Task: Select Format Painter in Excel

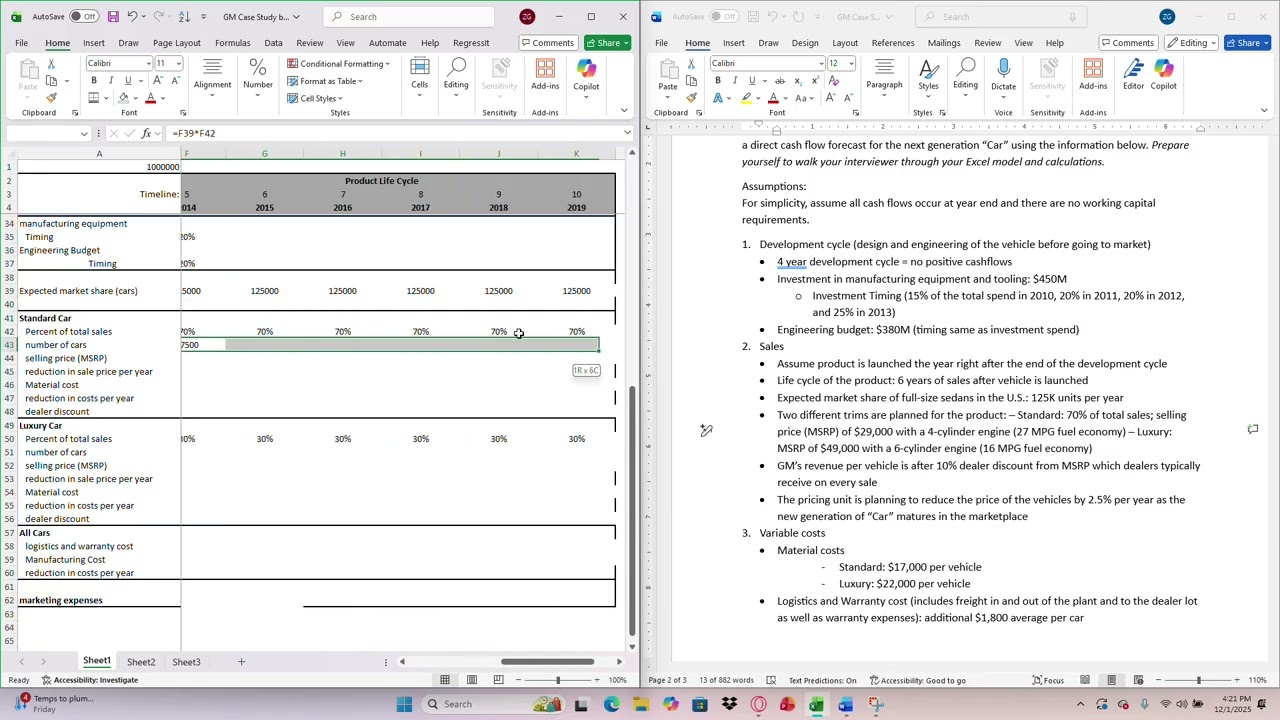Action: (51, 98)
